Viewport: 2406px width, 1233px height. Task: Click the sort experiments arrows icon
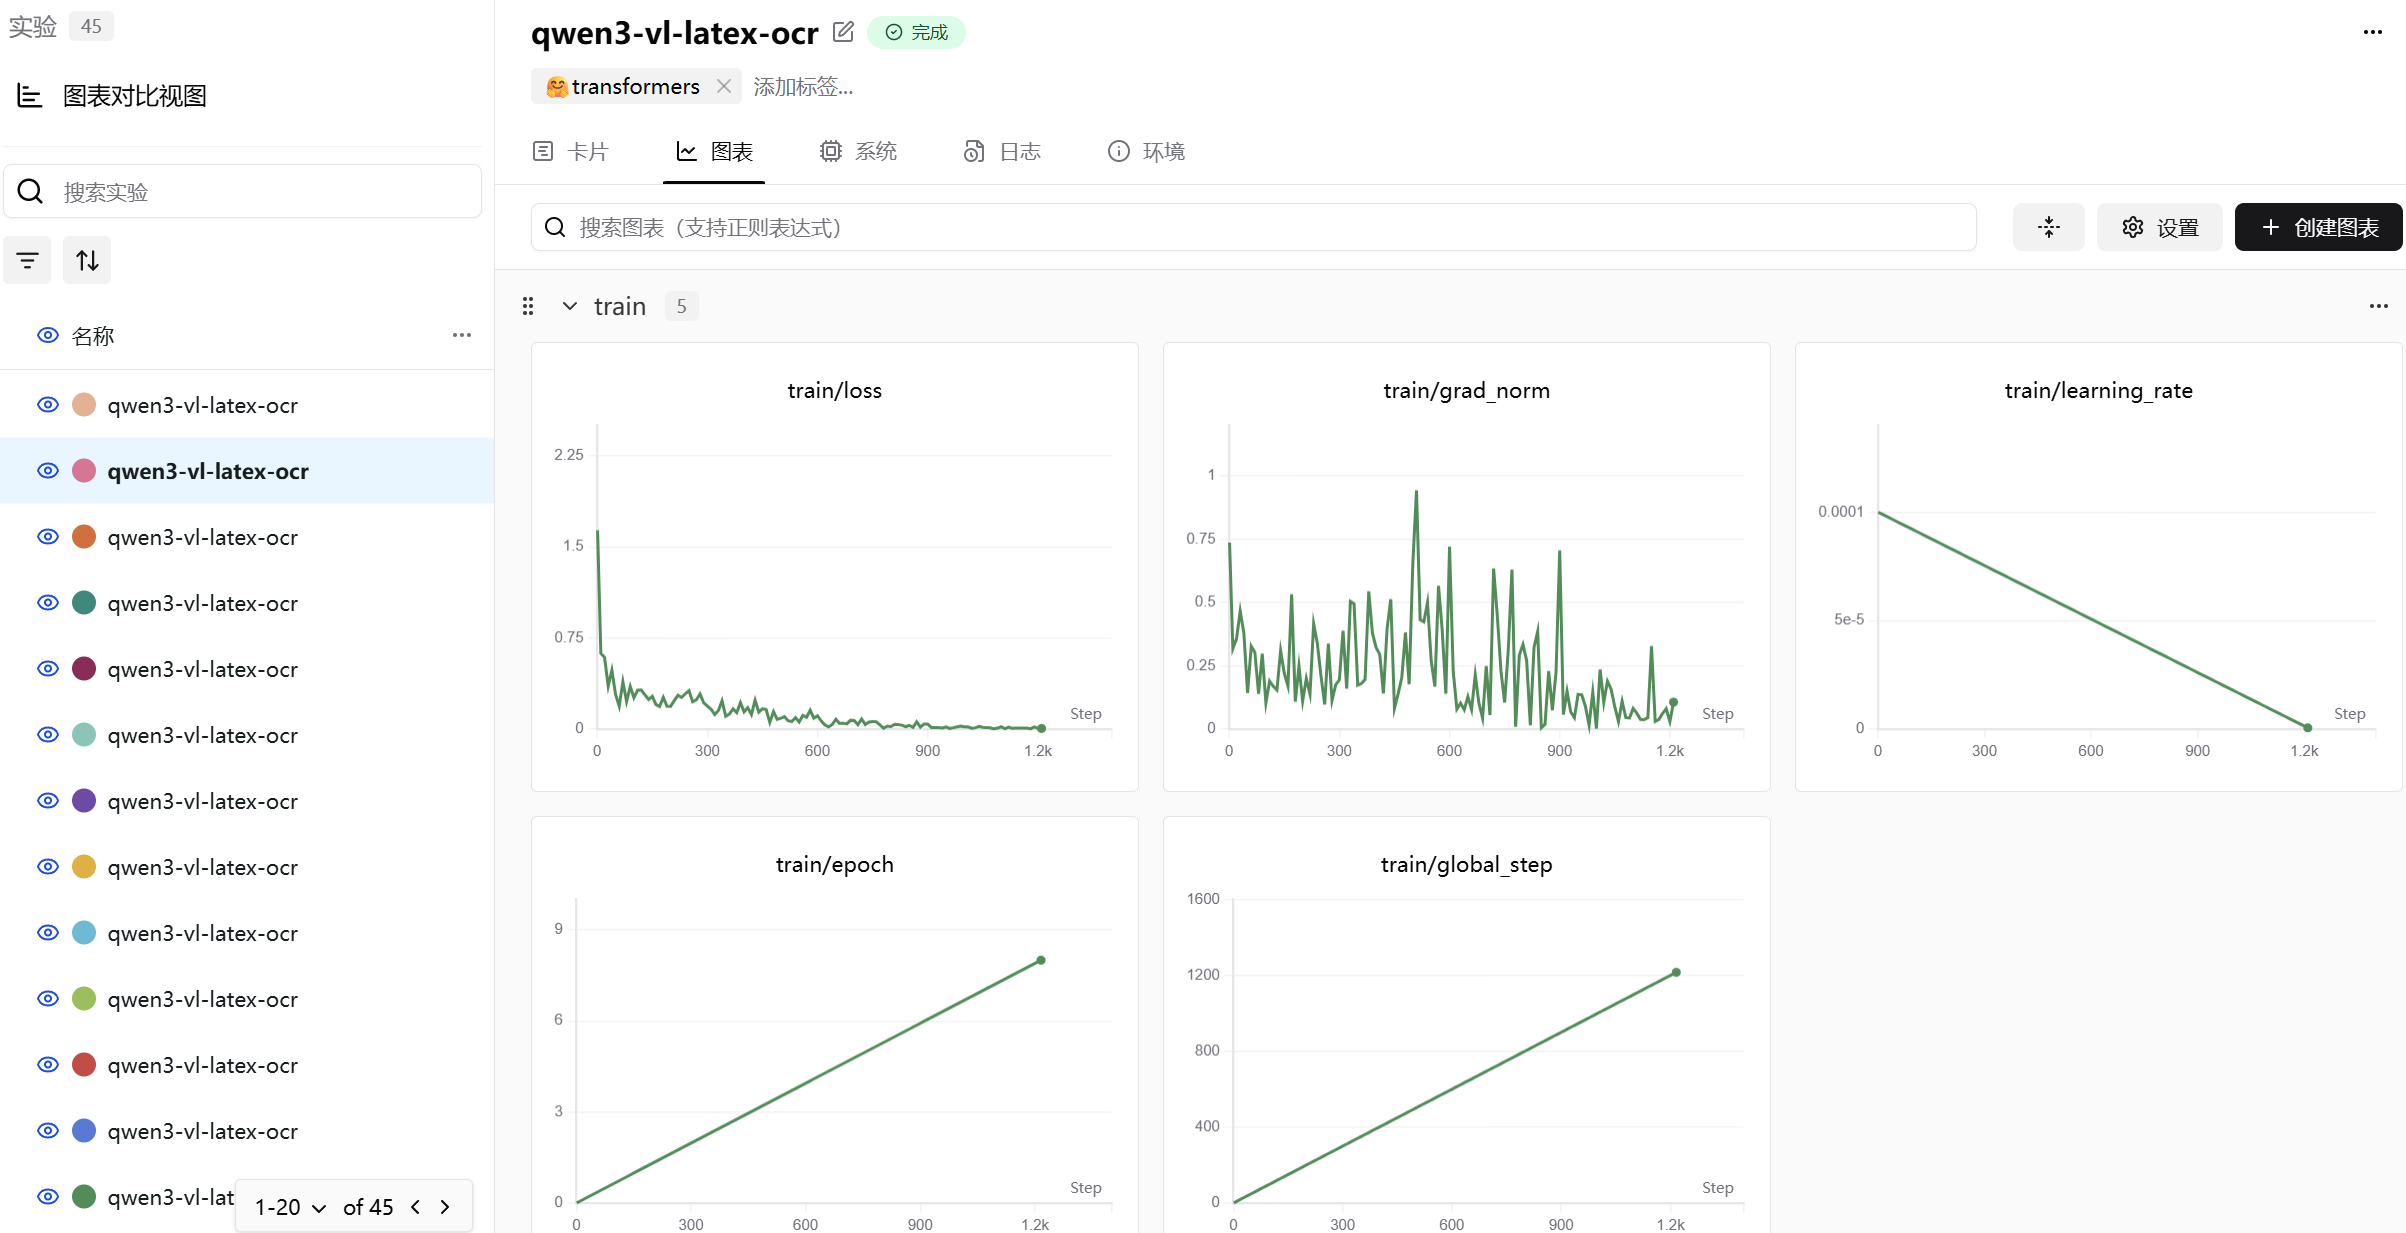[87, 261]
